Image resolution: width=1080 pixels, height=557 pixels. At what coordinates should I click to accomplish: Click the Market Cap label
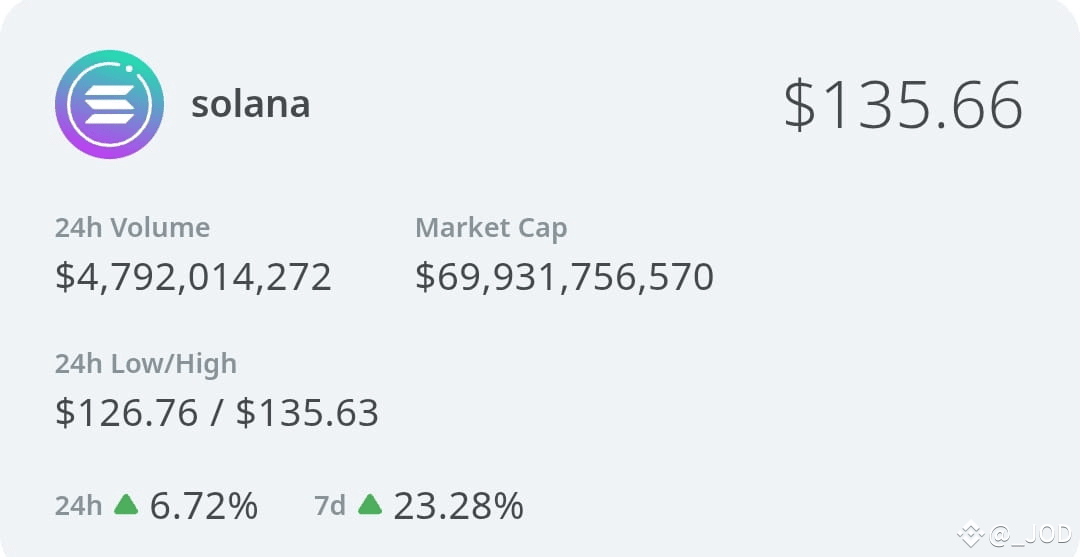pos(491,229)
